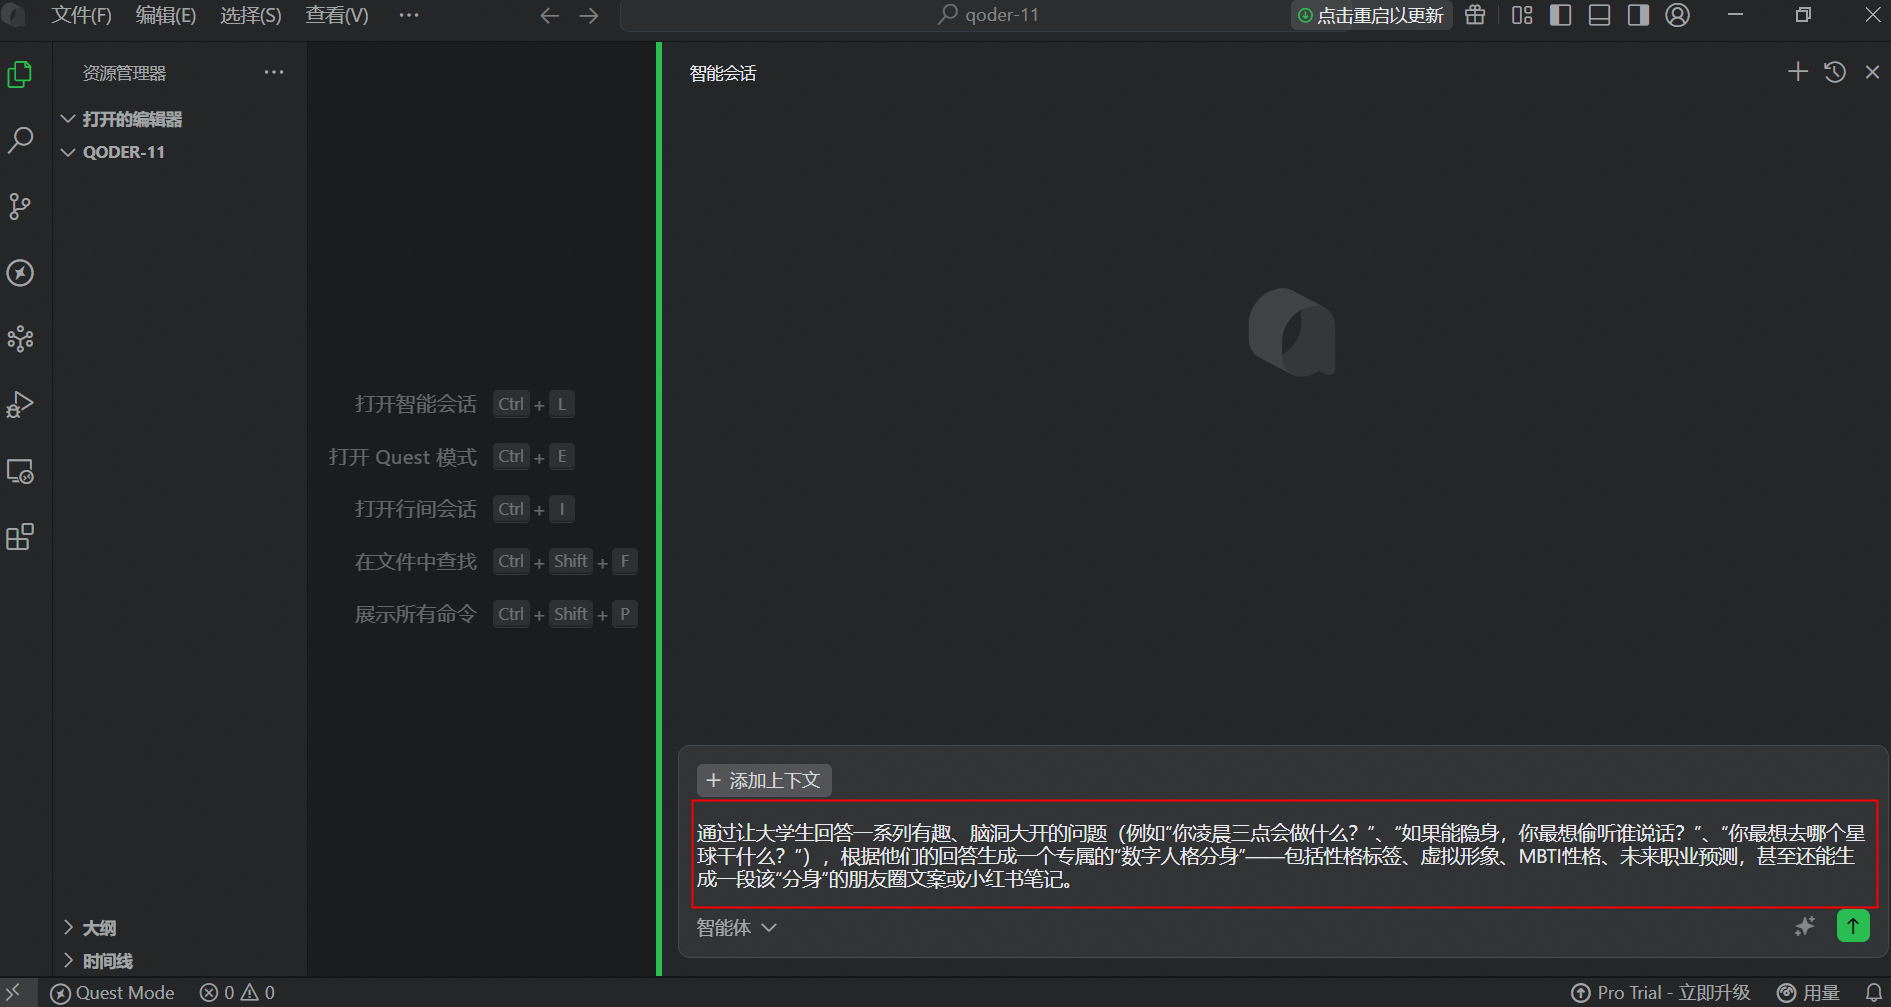Open the 查看(V) menu
1891x1007 pixels.
click(x=337, y=15)
